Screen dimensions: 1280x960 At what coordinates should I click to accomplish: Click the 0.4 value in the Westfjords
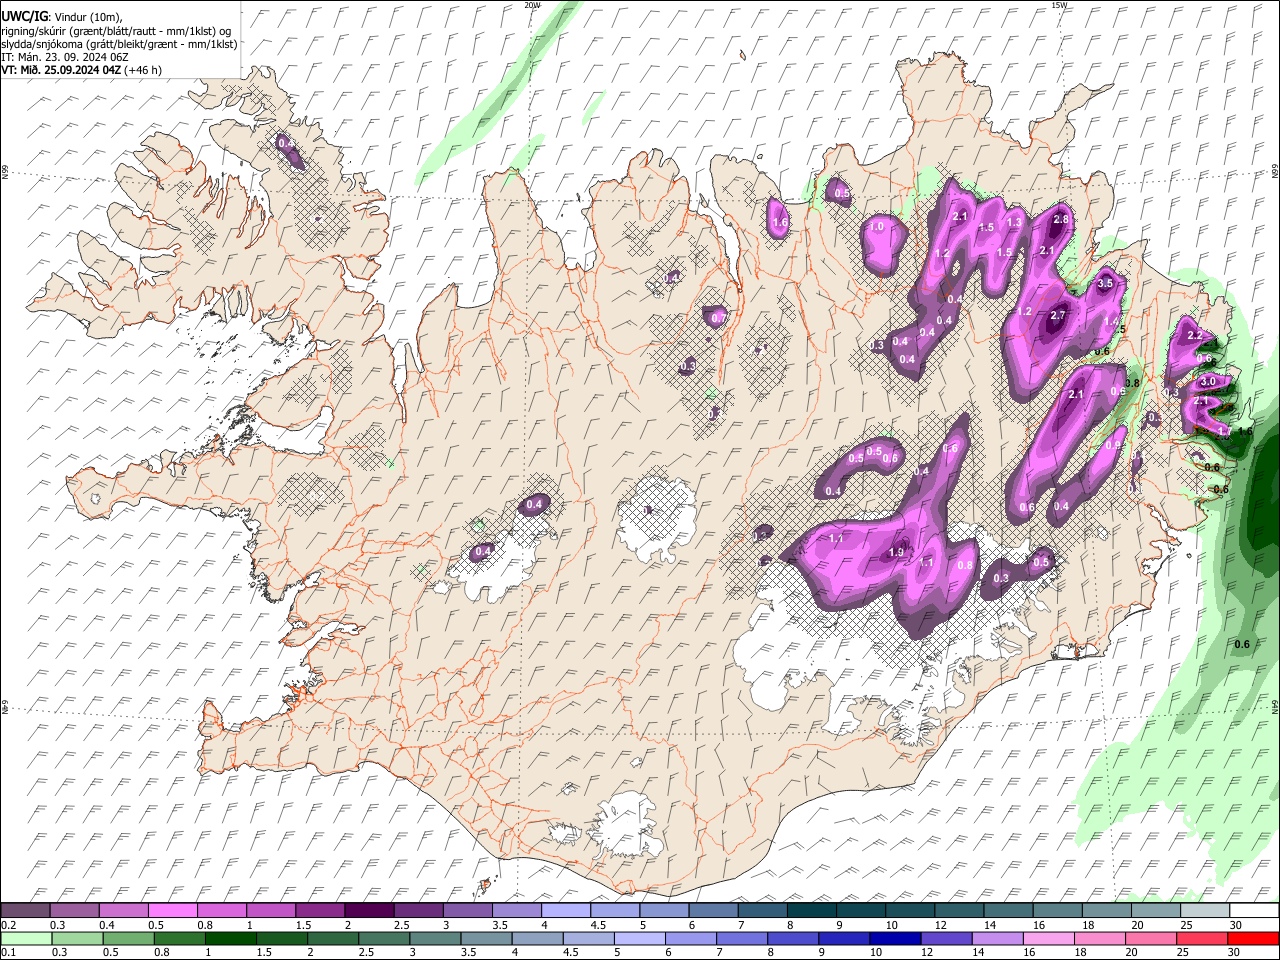tap(286, 143)
